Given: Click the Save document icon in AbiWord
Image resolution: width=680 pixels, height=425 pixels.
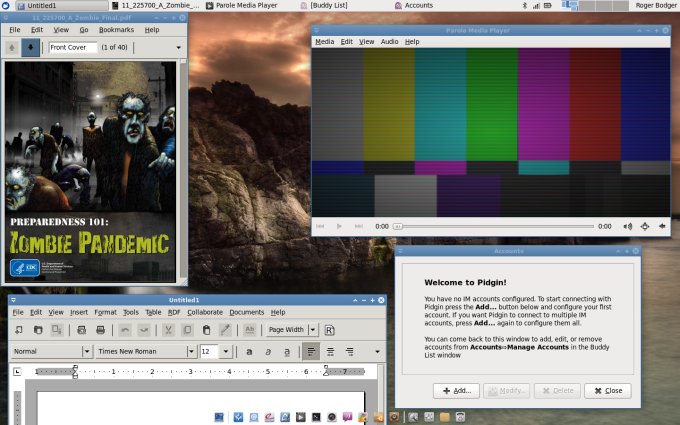Looking at the screenshot, I should (x=57, y=330).
